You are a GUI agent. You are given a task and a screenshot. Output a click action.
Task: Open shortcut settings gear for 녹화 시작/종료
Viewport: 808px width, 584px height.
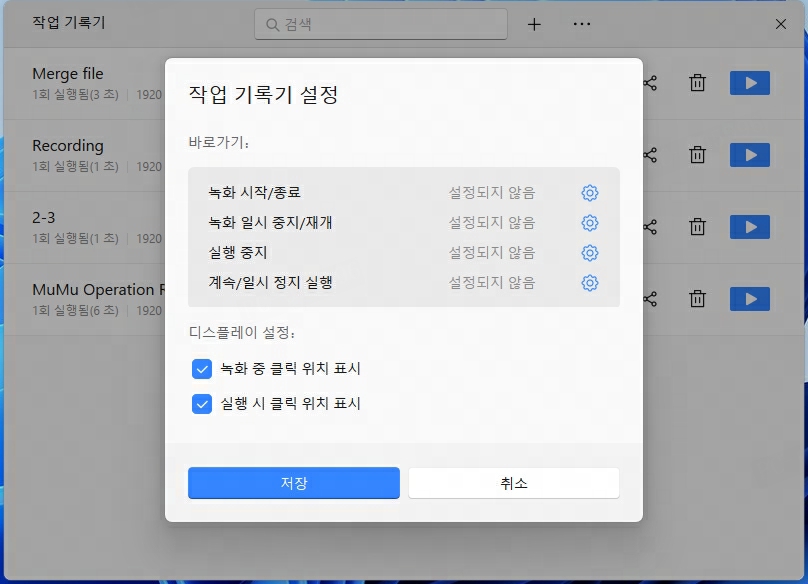590,193
